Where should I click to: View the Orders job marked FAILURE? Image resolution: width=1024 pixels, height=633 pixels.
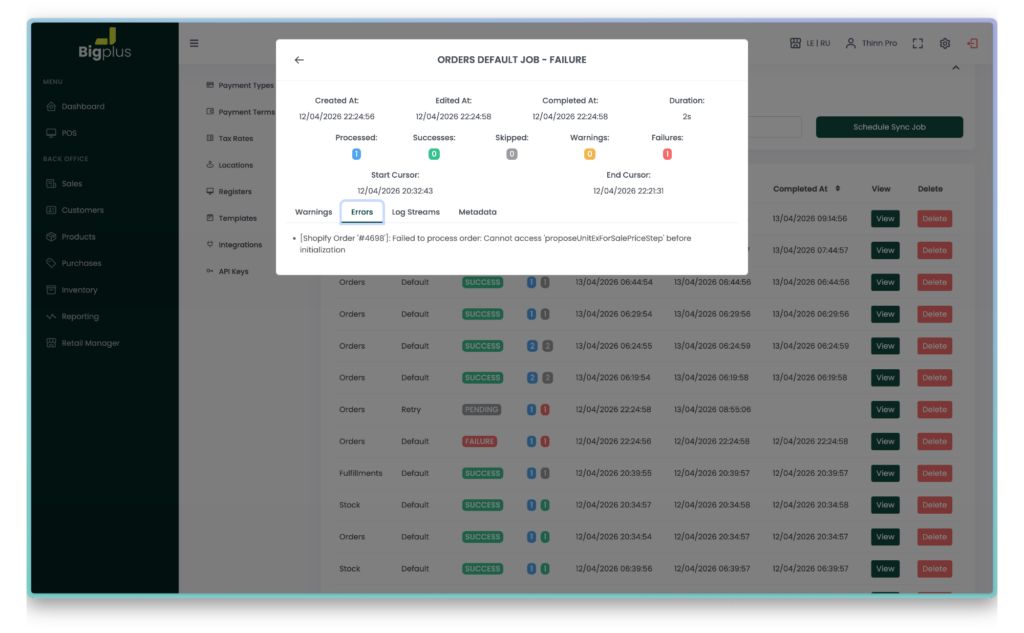pyautogui.click(x=885, y=442)
